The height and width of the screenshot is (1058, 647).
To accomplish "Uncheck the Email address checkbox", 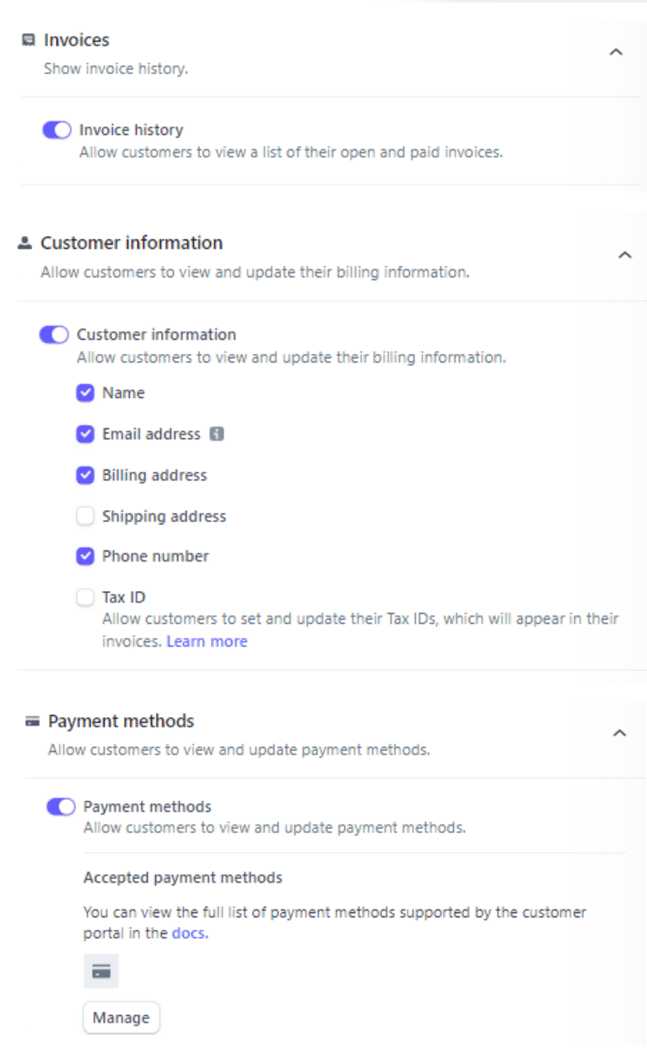I will [85, 434].
